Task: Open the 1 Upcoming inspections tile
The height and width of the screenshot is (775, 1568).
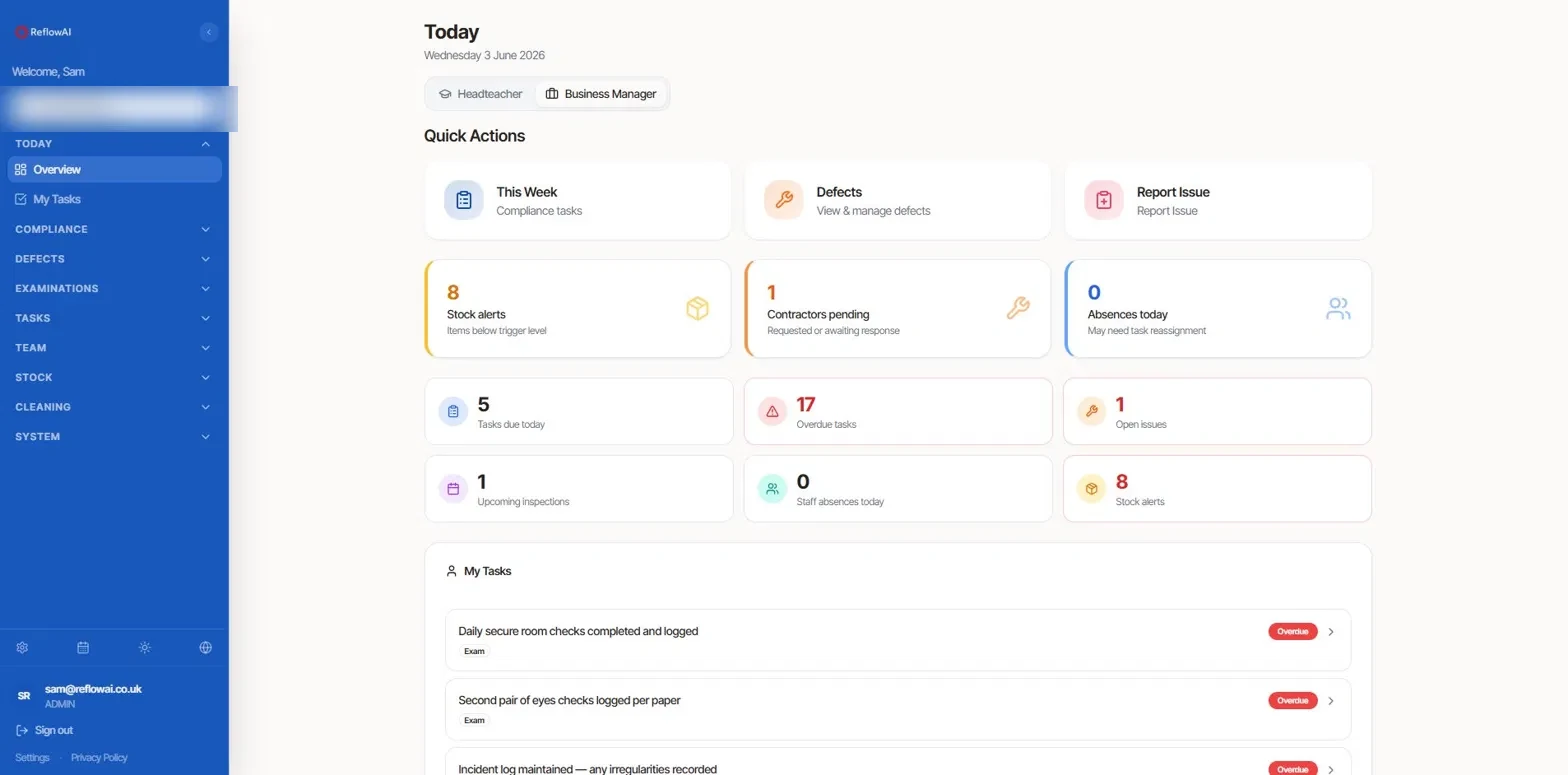Action: click(x=579, y=489)
